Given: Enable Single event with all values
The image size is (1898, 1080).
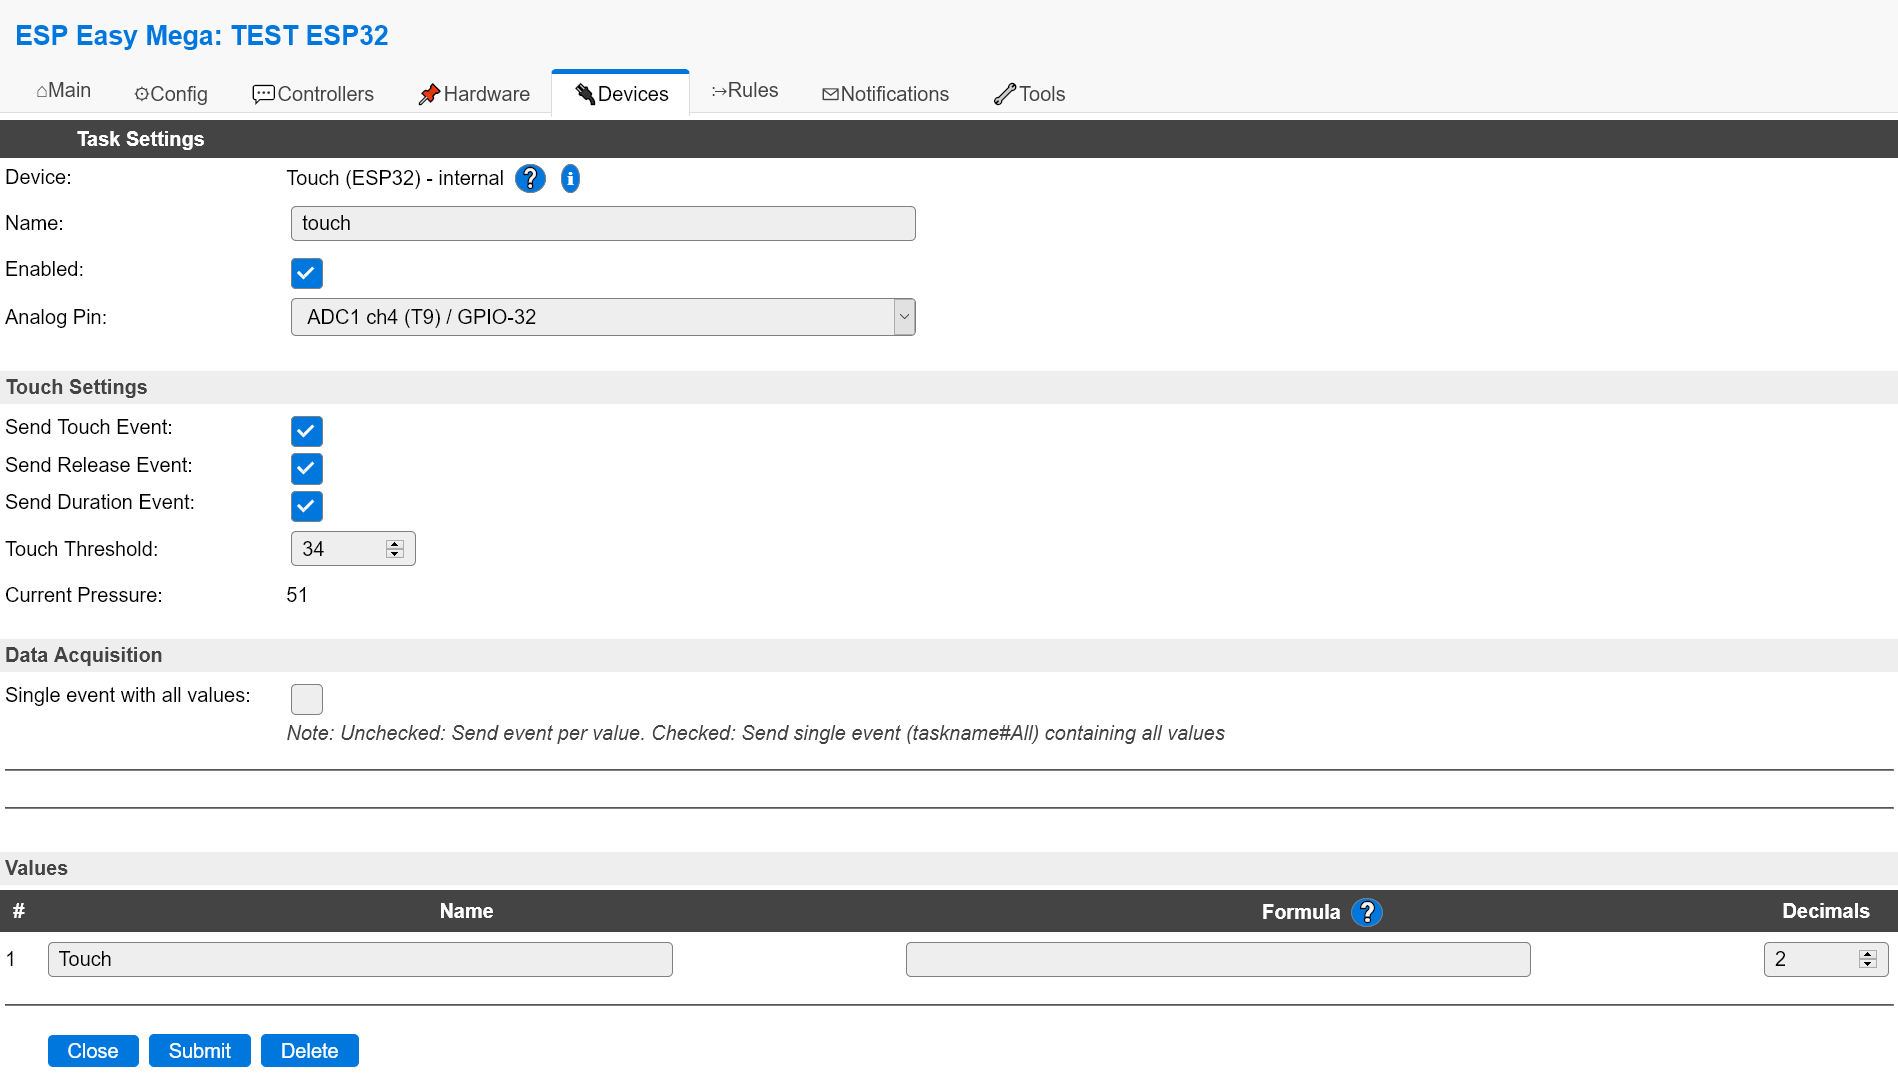Looking at the screenshot, I should tap(307, 699).
